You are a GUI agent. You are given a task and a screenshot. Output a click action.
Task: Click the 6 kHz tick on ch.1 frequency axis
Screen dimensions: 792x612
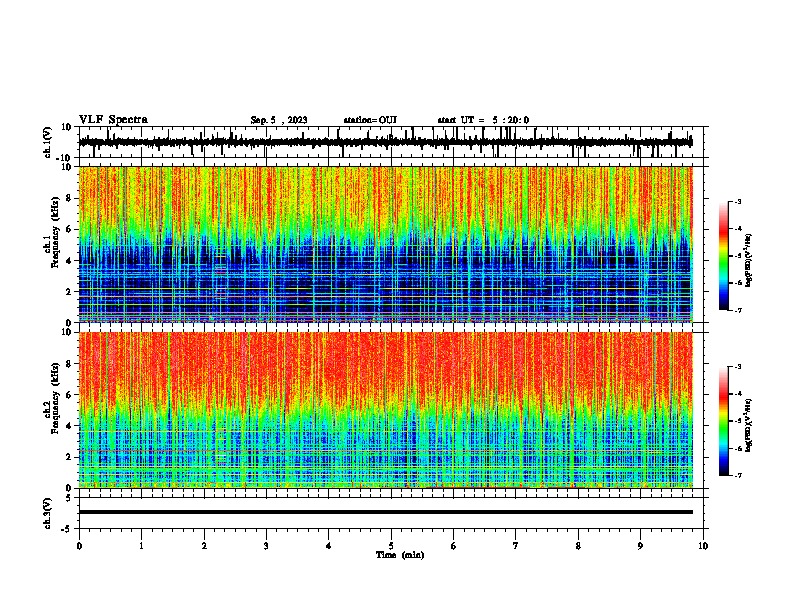[69, 229]
